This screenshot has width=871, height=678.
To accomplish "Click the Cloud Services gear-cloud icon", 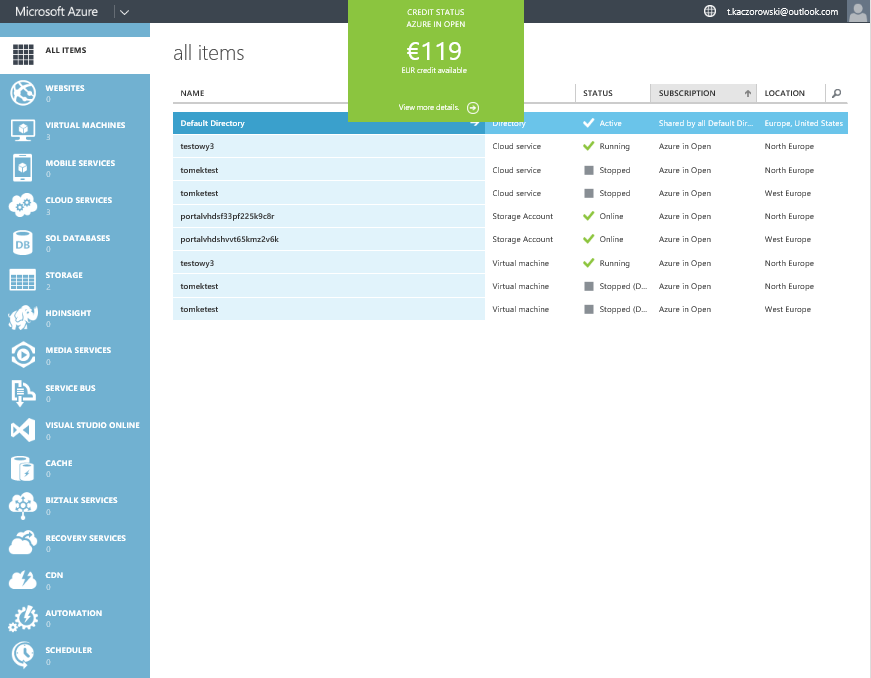I will [x=23, y=205].
